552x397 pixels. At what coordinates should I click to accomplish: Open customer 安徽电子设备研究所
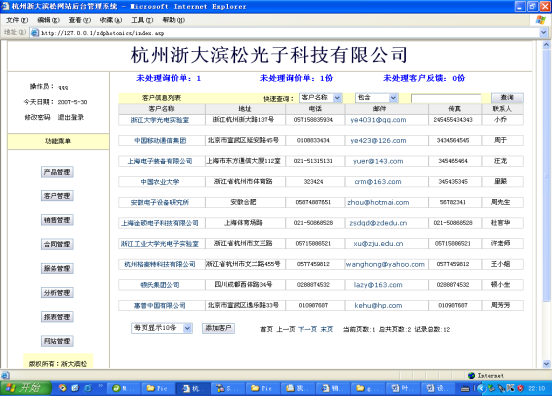click(160, 202)
